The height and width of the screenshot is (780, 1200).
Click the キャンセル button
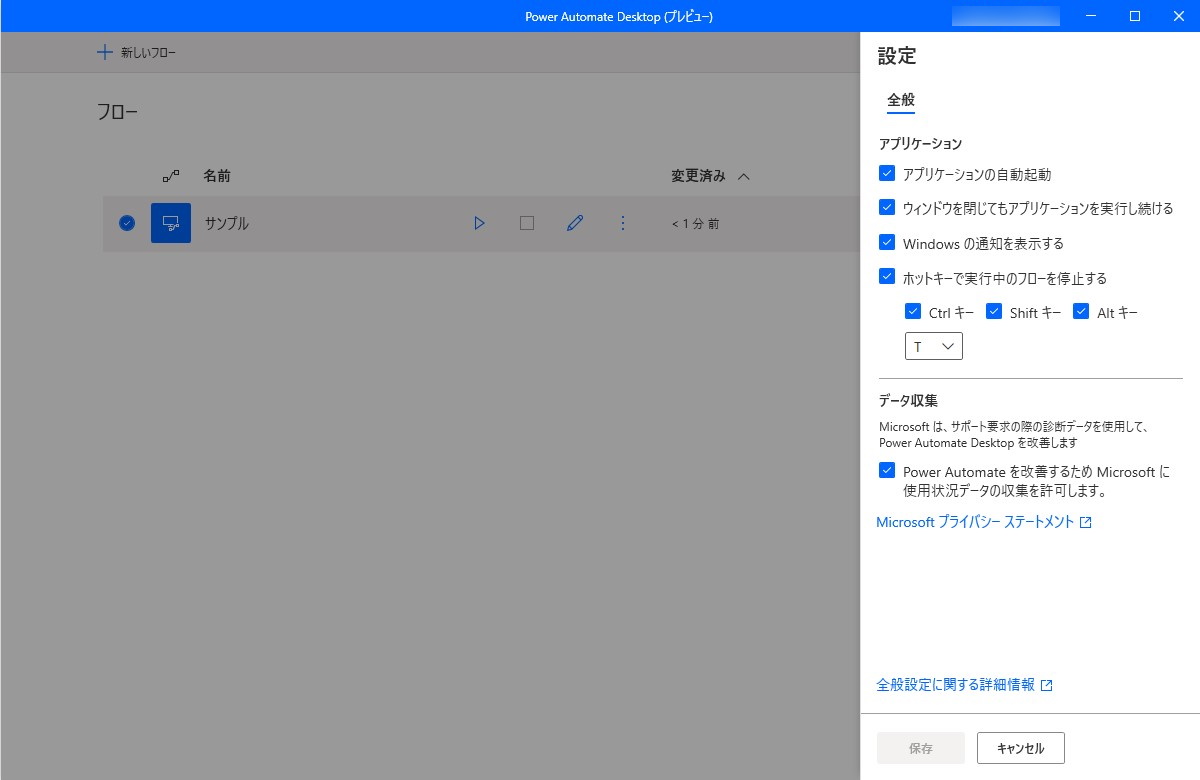[x=1020, y=747]
